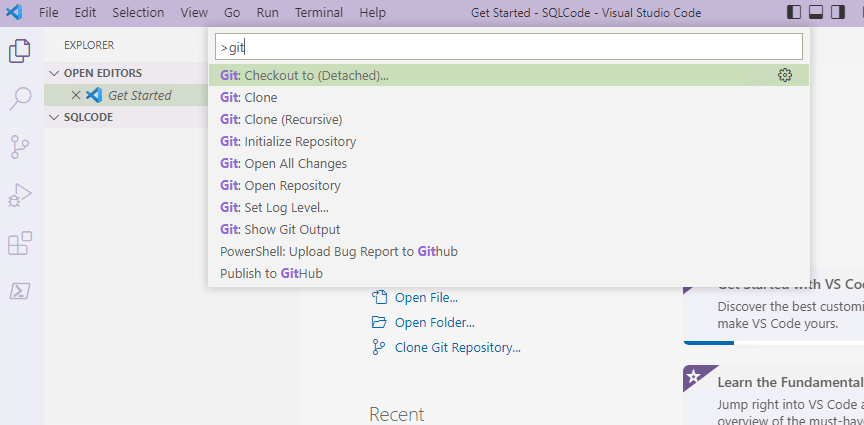Click the Open Folder link
This screenshot has width=864, height=425.
click(x=434, y=322)
